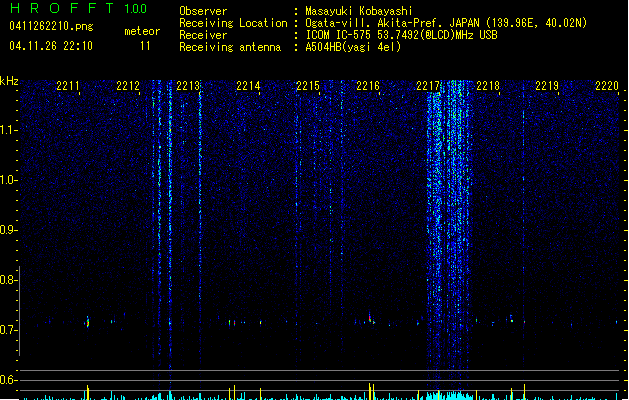The width and height of the screenshot is (629, 400).
Task: Click the bright meteor echo just after 2211
Action: click(x=87, y=322)
